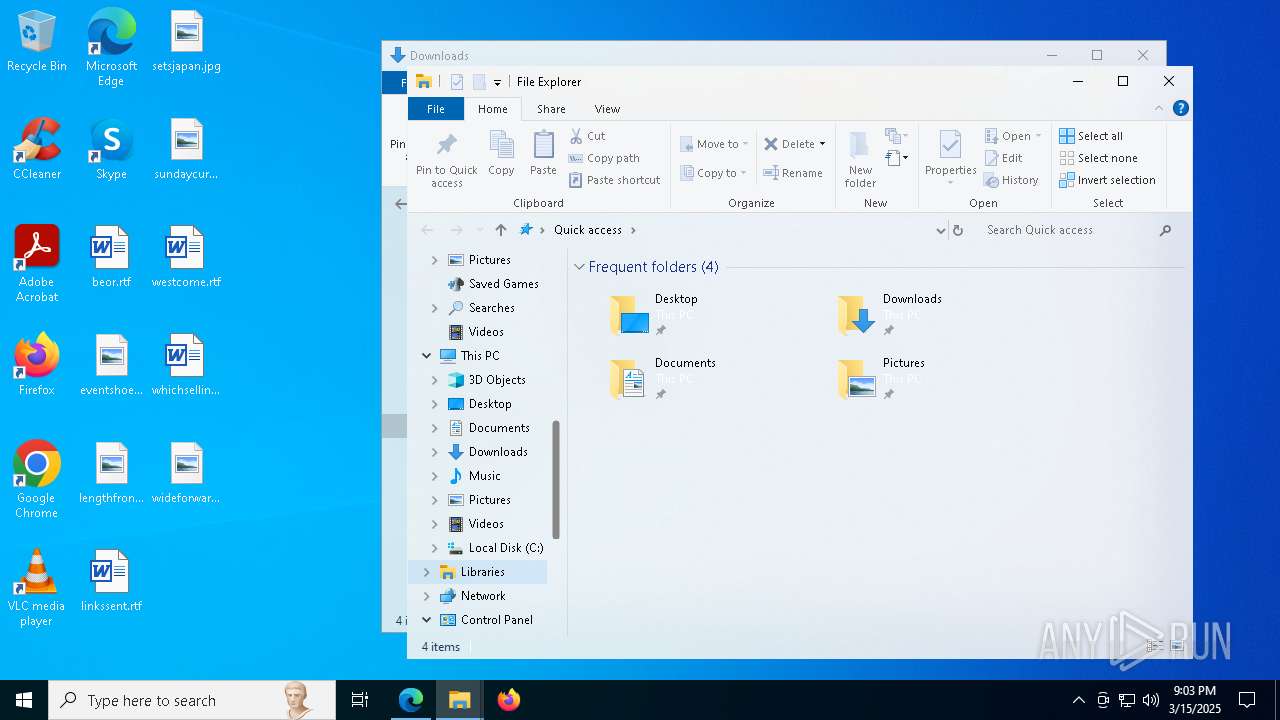The width and height of the screenshot is (1280, 720).
Task: Switch to details view in status bar
Action: [x=1154, y=647]
